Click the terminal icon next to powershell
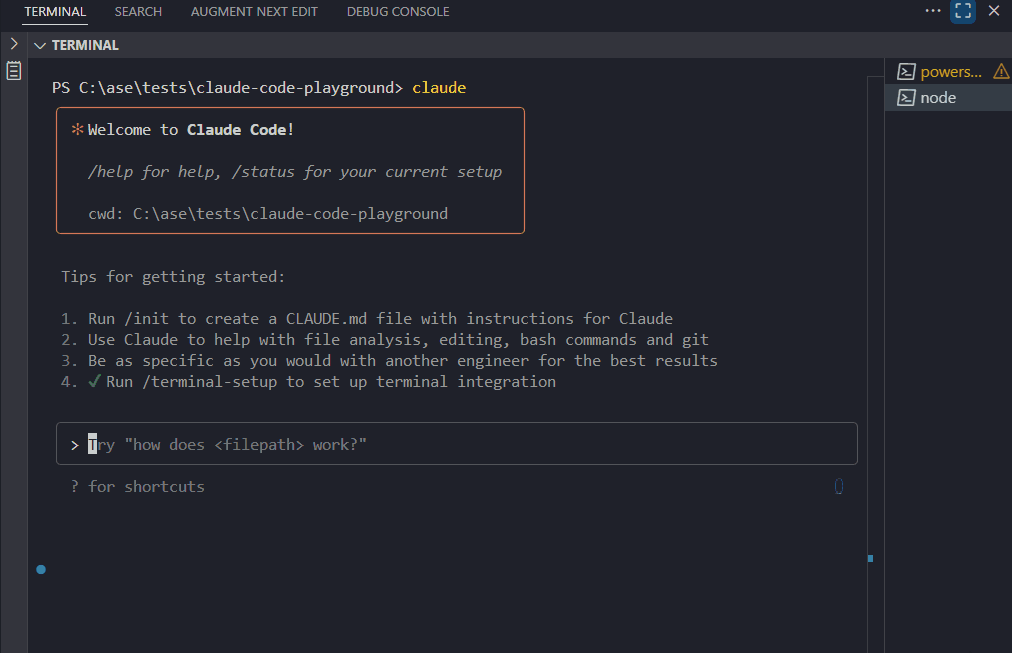Image resolution: width=1012 pixels, height=653 pixels. coord(906,72)
